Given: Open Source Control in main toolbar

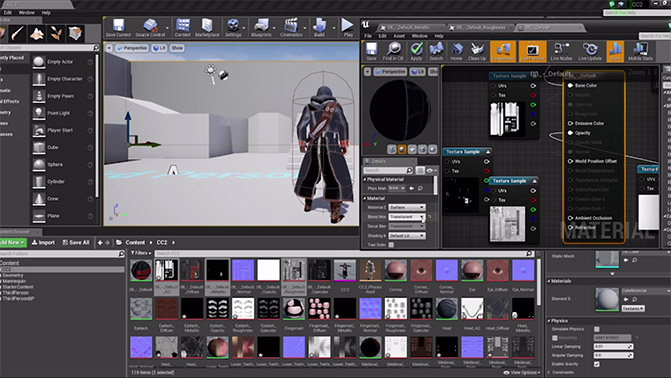Looking at the screenshot, I should click(x=150, y=27).
